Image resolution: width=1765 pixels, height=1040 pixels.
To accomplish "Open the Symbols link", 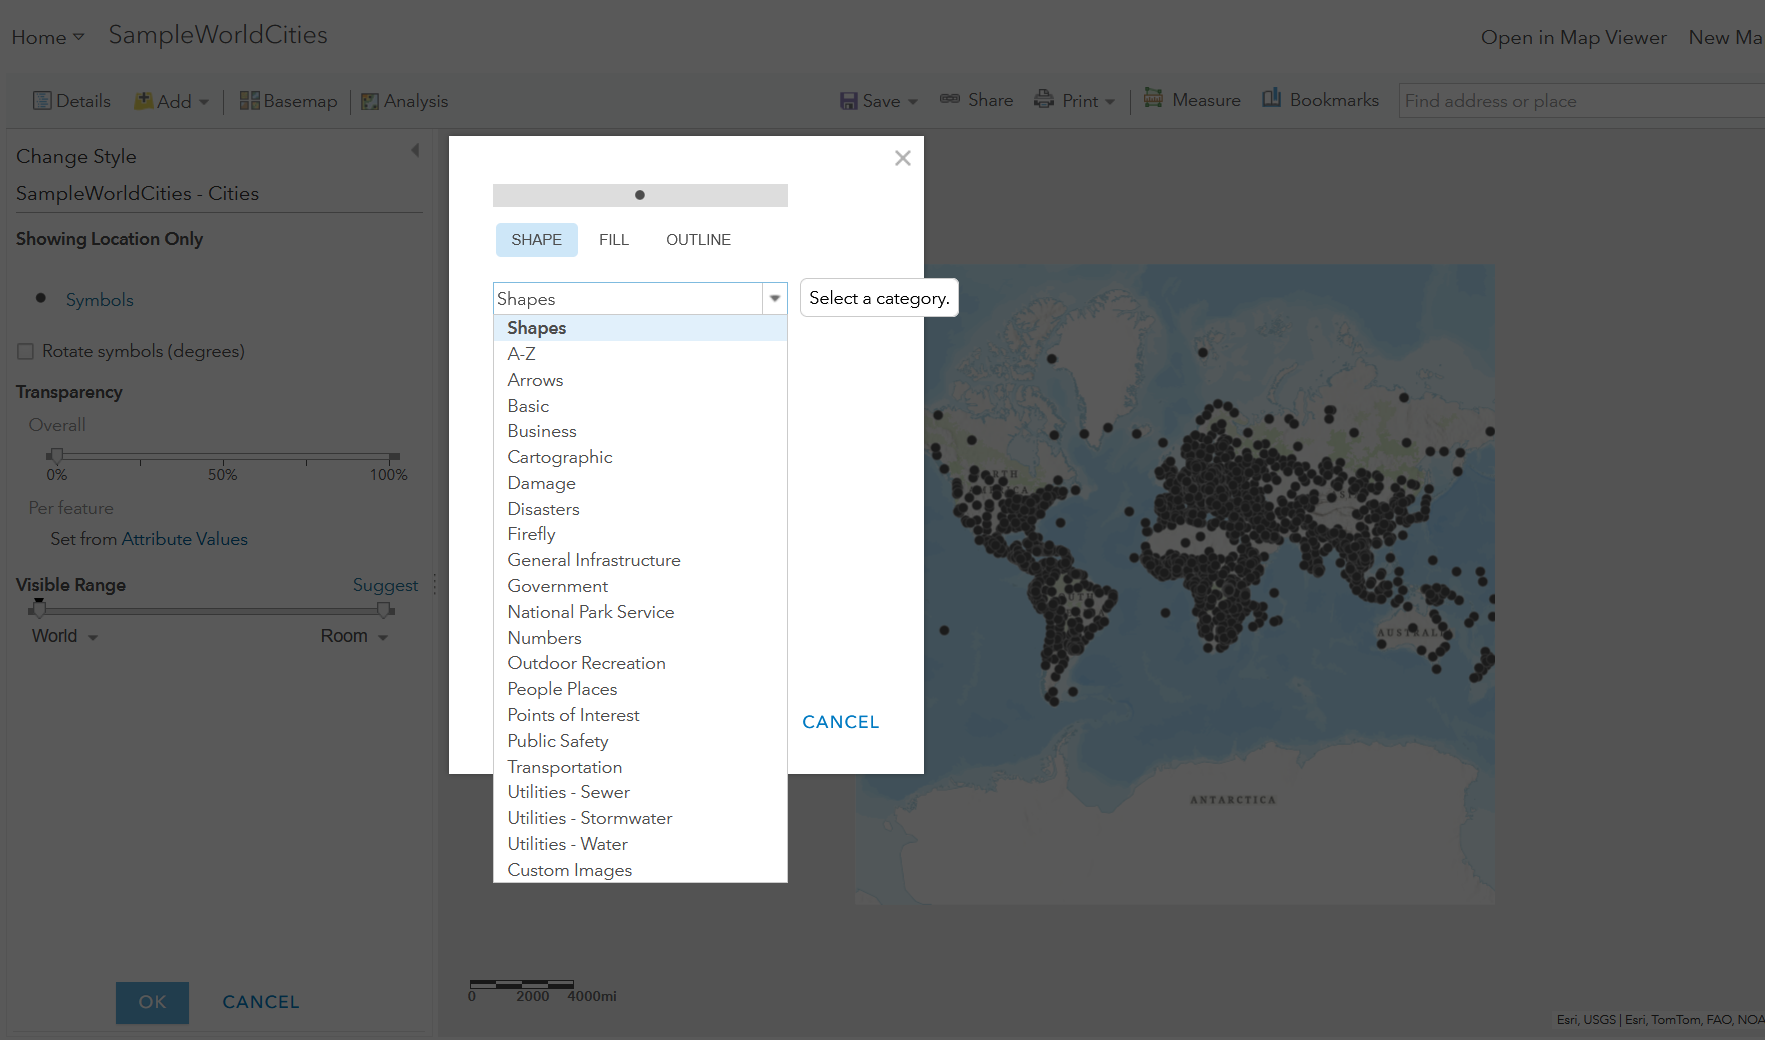I will pos(100,300).
